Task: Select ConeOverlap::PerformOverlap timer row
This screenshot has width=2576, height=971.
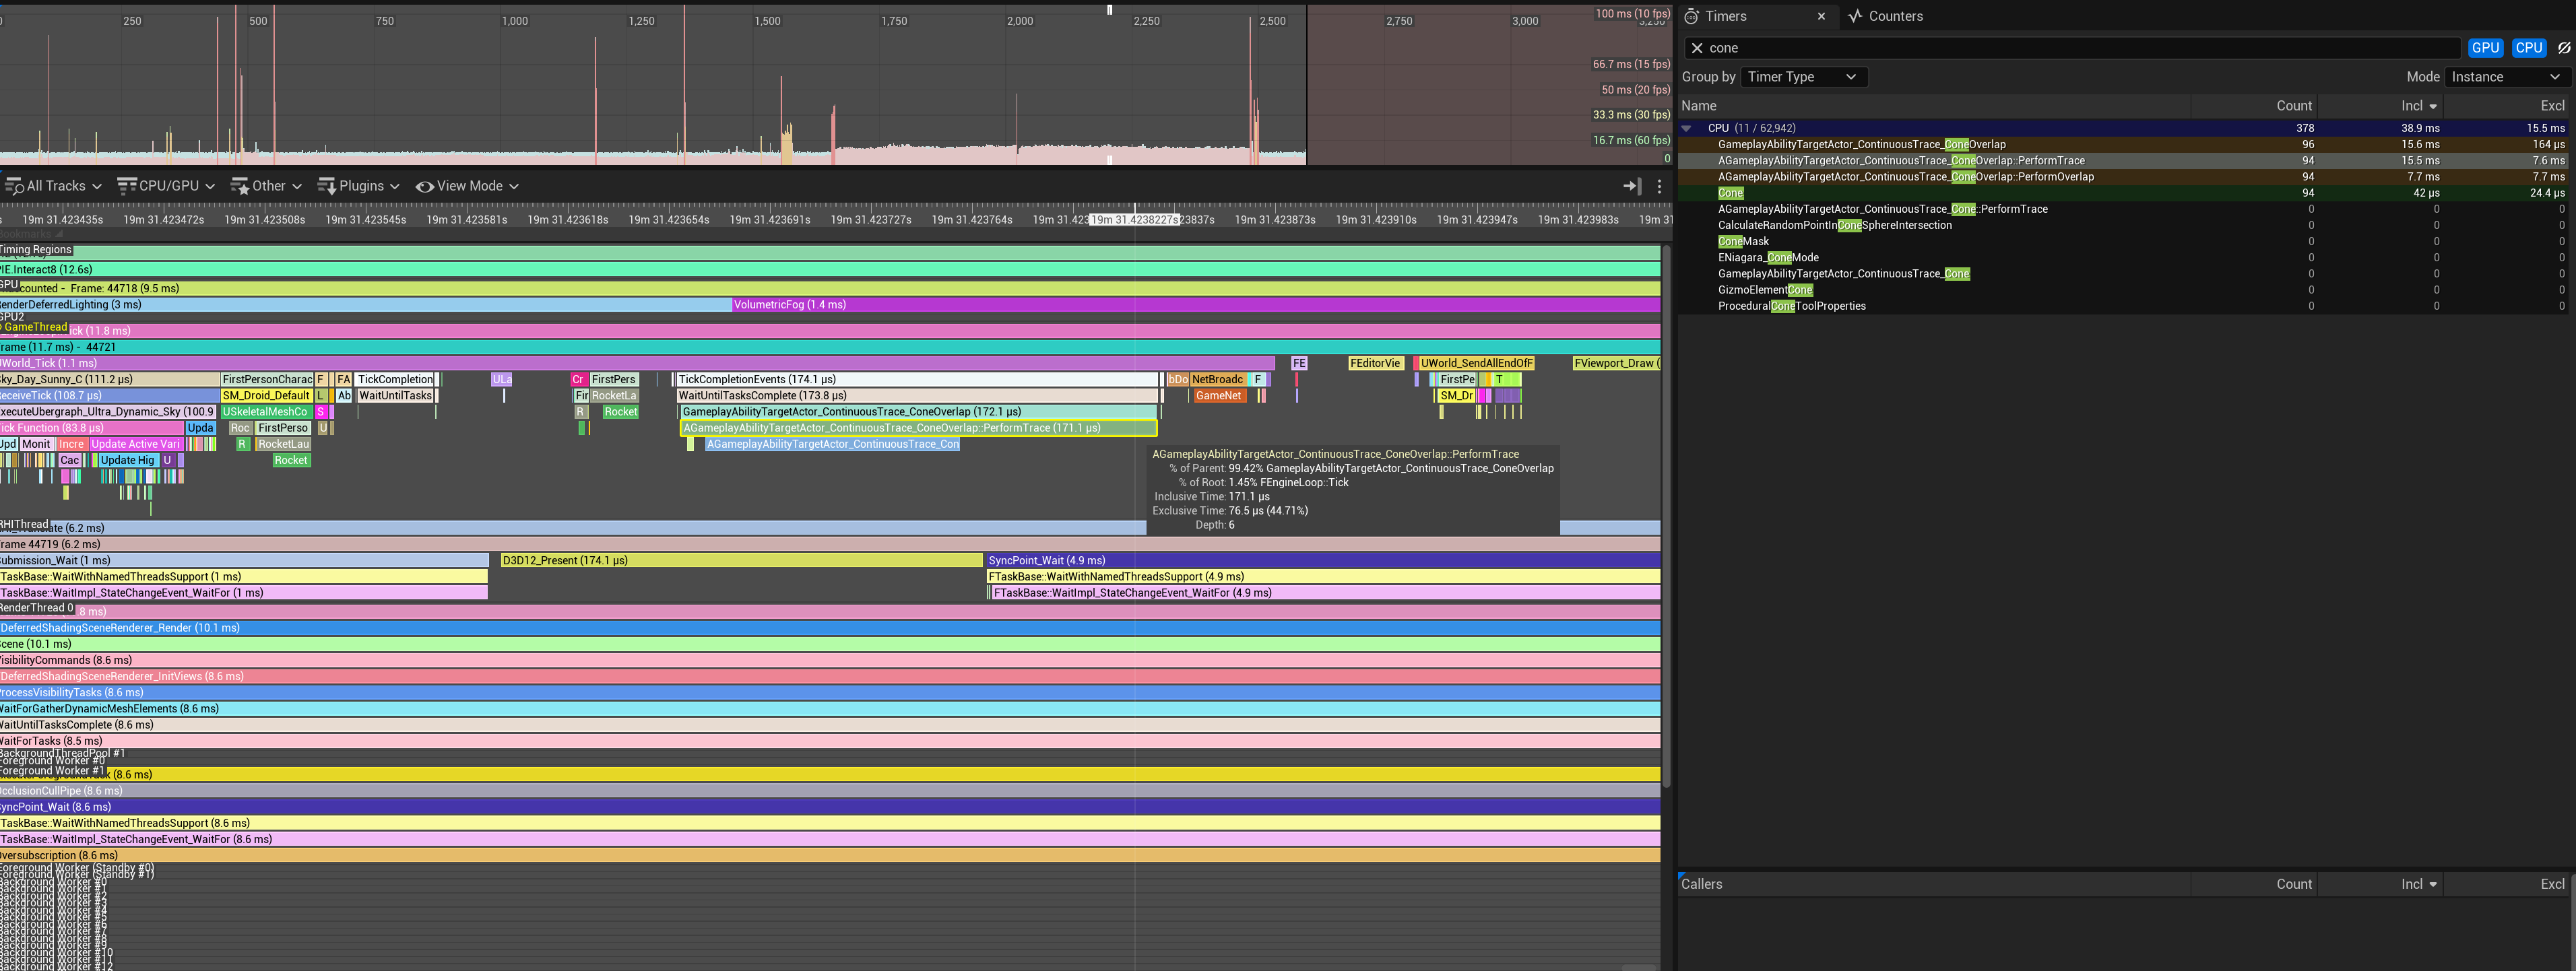Action: [2123, 177]
